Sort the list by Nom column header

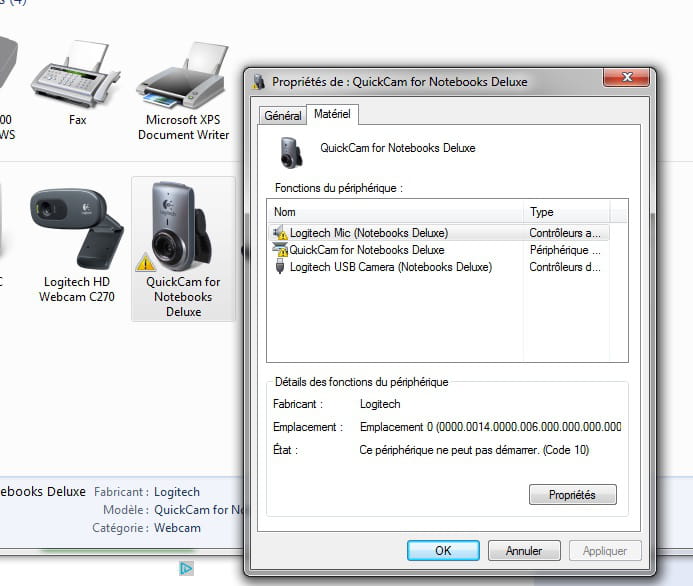point(395,212)
